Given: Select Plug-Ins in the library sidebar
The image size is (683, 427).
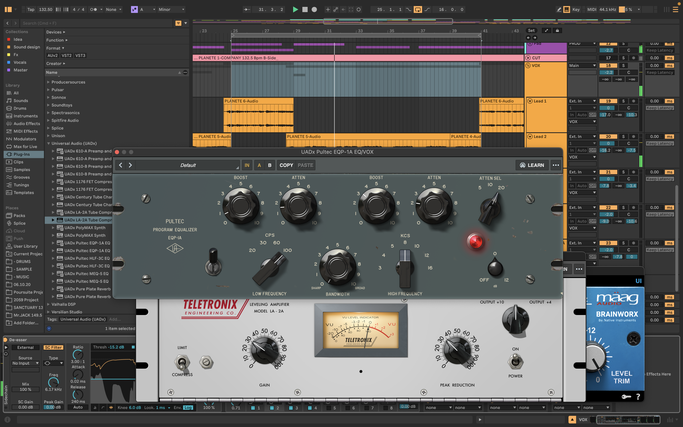Looking at the screenshot, I should click(x=23, y=155).
